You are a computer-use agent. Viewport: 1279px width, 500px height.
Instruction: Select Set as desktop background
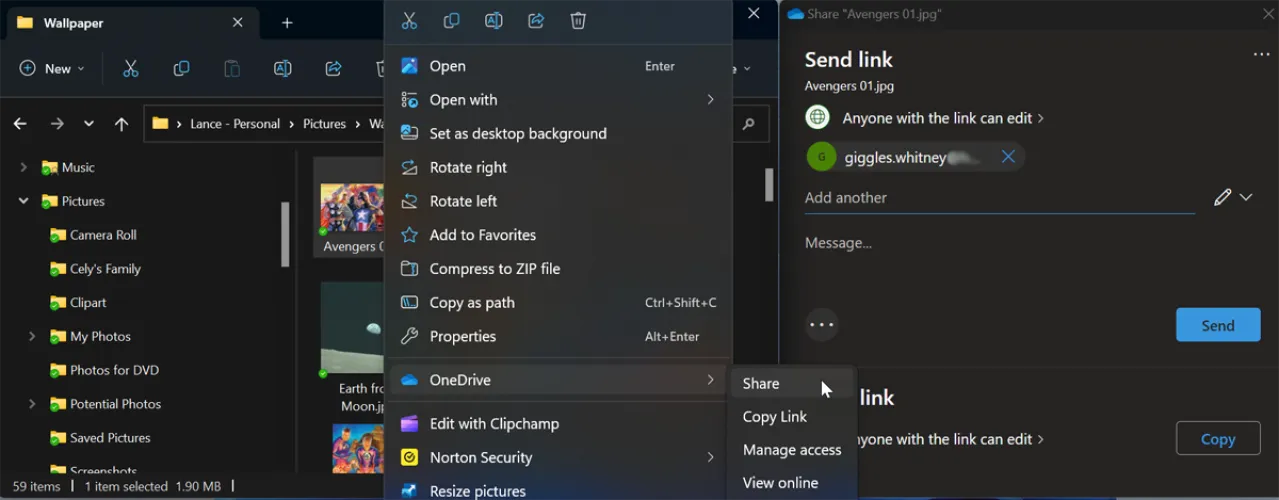(x=517, y=133)
